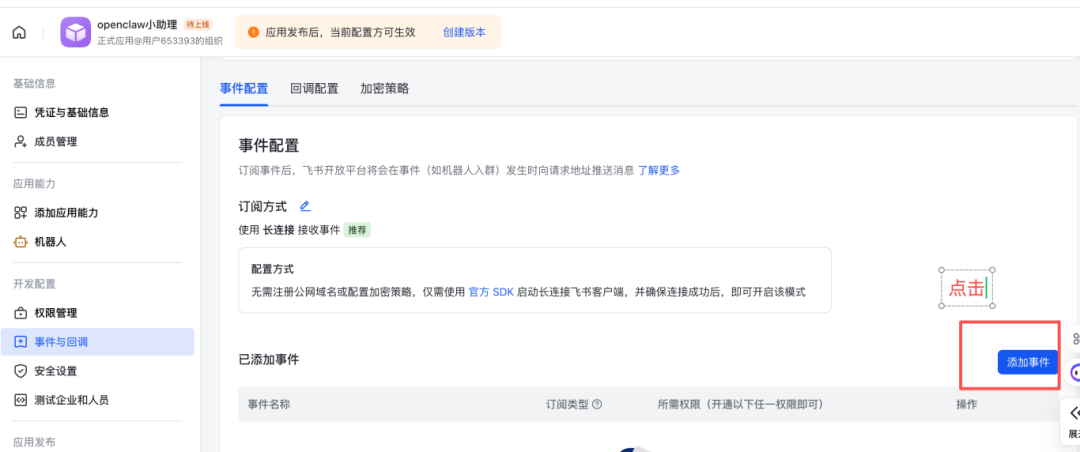The width and height of the screenshot is (1080, 452).
Task: Click the 添加事件 button
Action: coord(1028,362)
